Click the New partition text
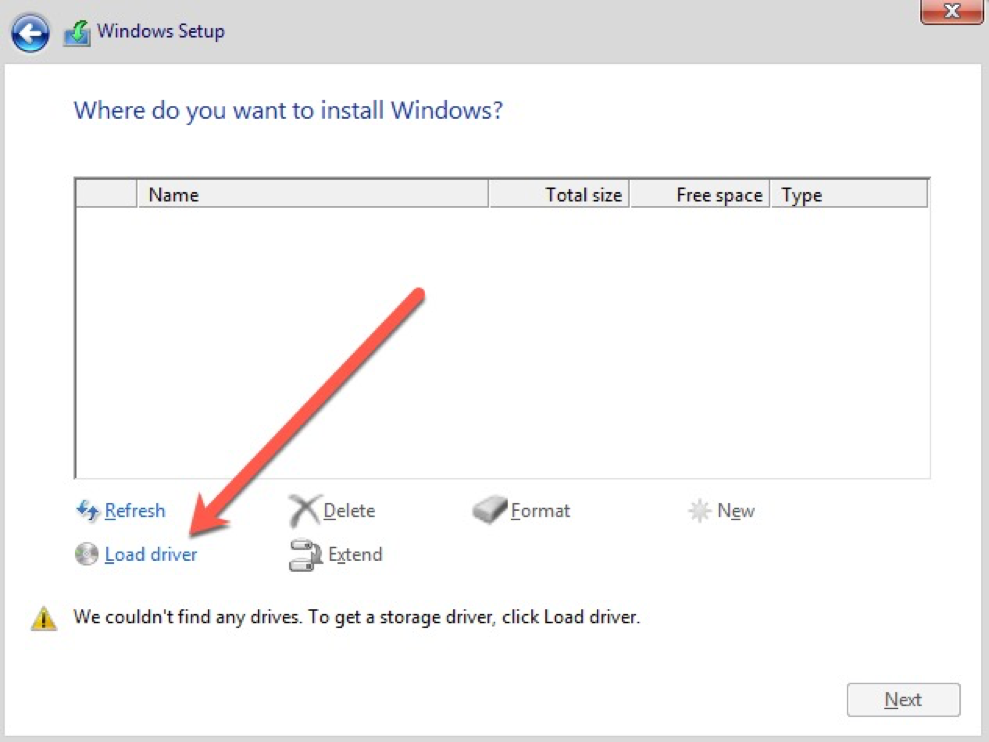 (736, 510)
